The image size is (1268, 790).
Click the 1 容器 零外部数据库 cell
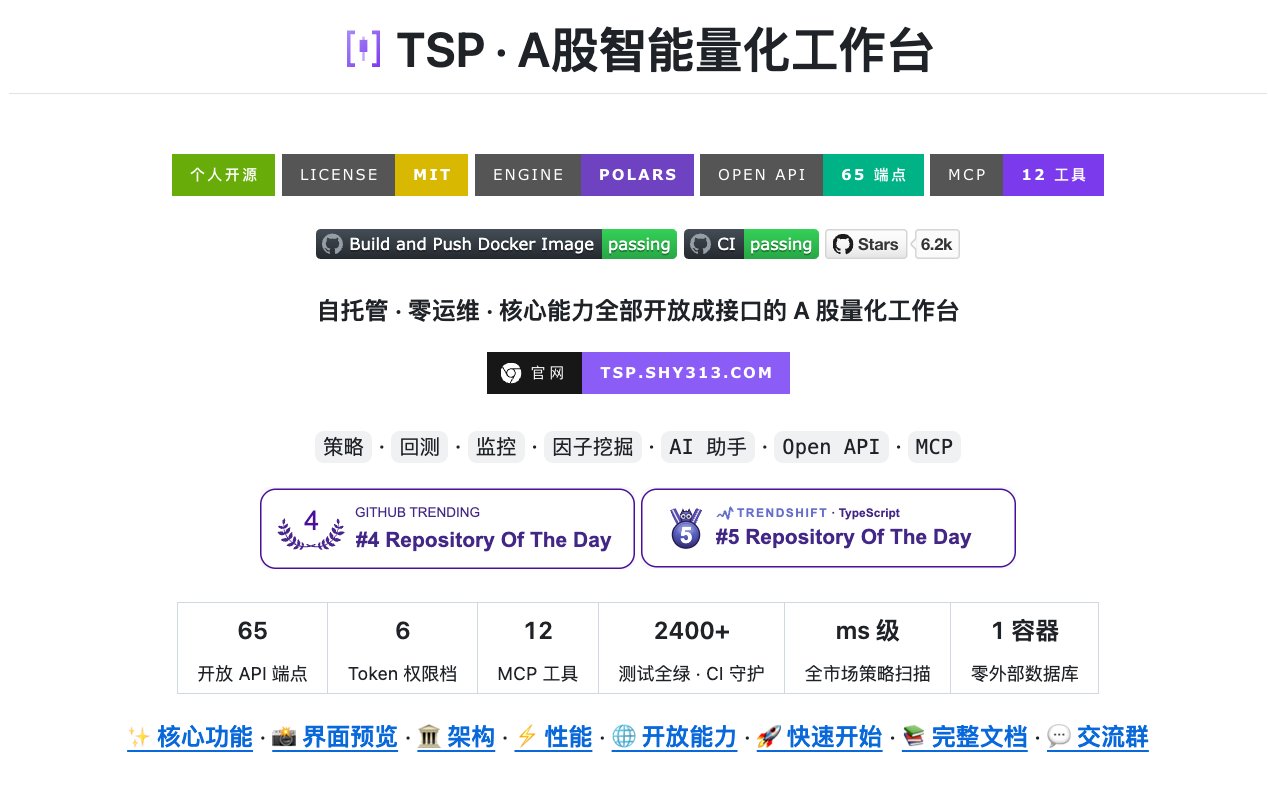point(1025,648)
